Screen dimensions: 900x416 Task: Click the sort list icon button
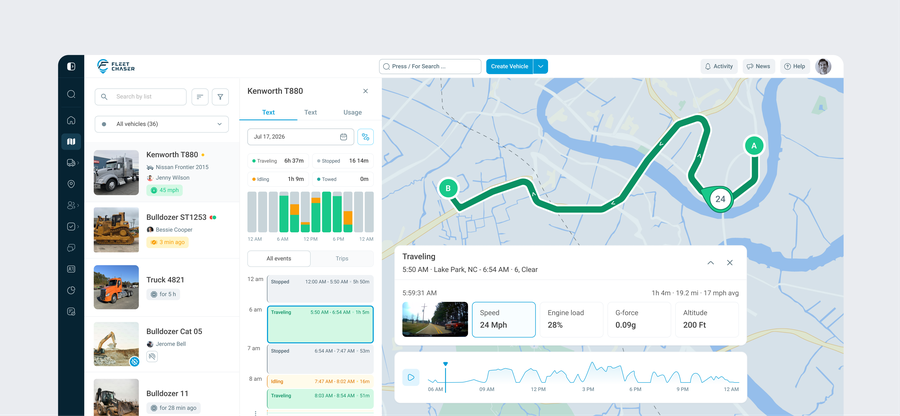tap(200, 97)
